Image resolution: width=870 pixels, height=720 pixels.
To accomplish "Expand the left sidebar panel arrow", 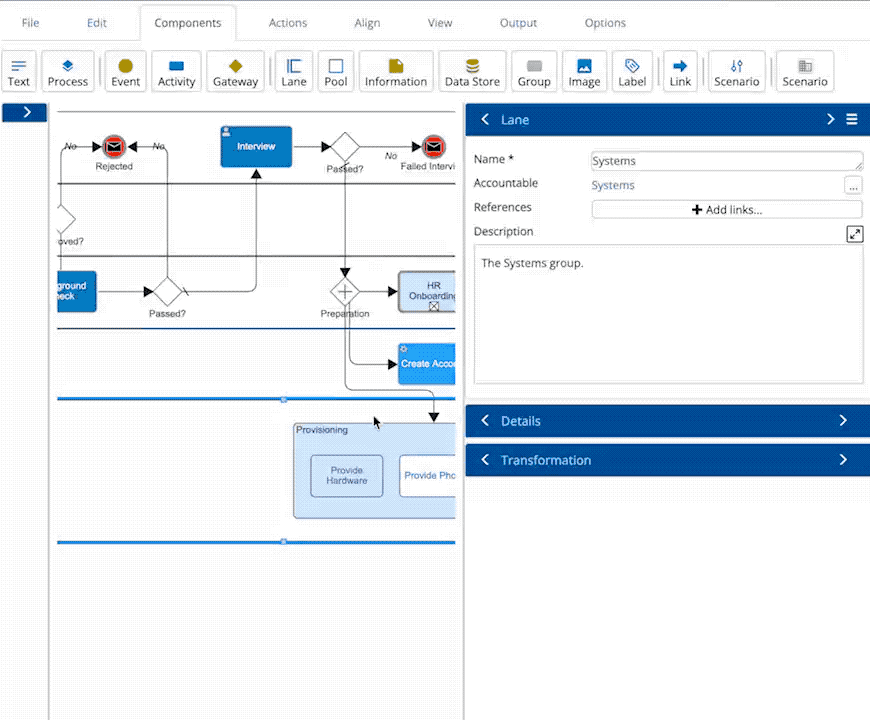I will click(25, 112).
